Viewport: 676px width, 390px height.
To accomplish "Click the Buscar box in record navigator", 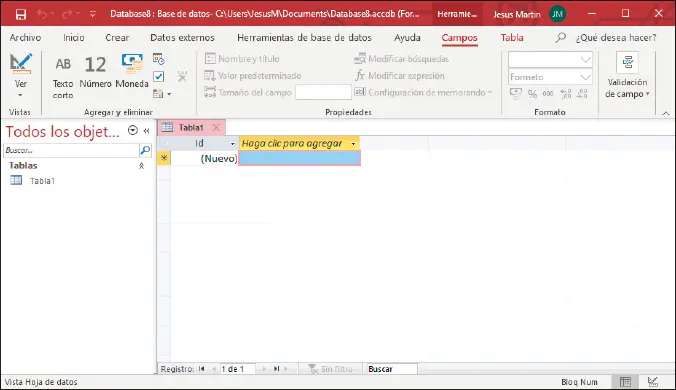I will pyautogui.click(x=391, y=369).
